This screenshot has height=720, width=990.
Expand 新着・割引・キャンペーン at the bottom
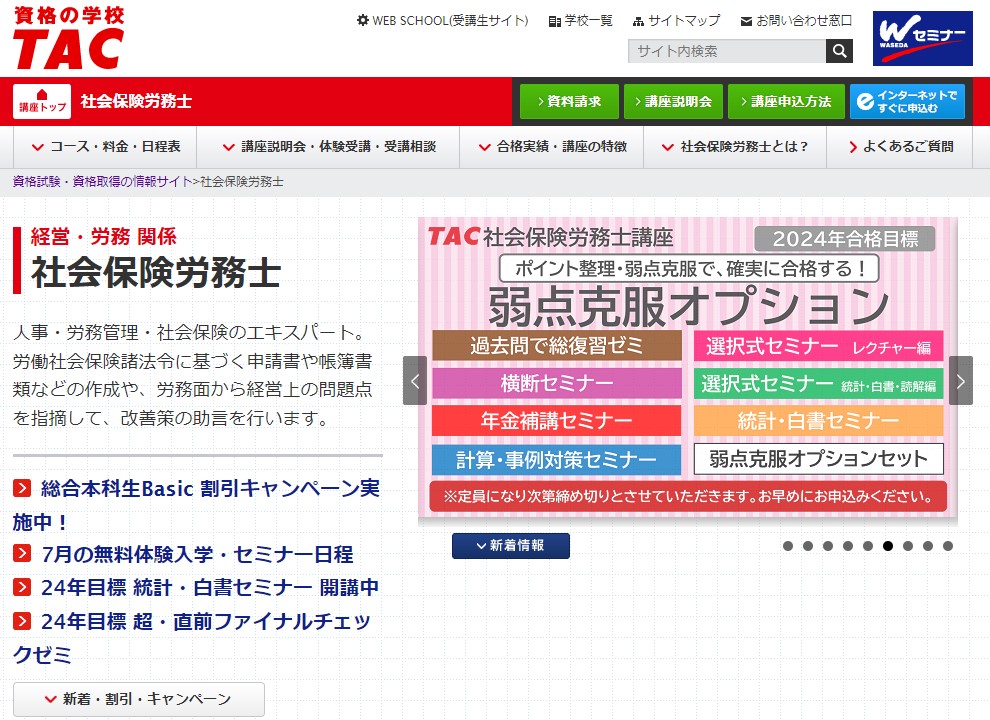[x=138, y=700]
